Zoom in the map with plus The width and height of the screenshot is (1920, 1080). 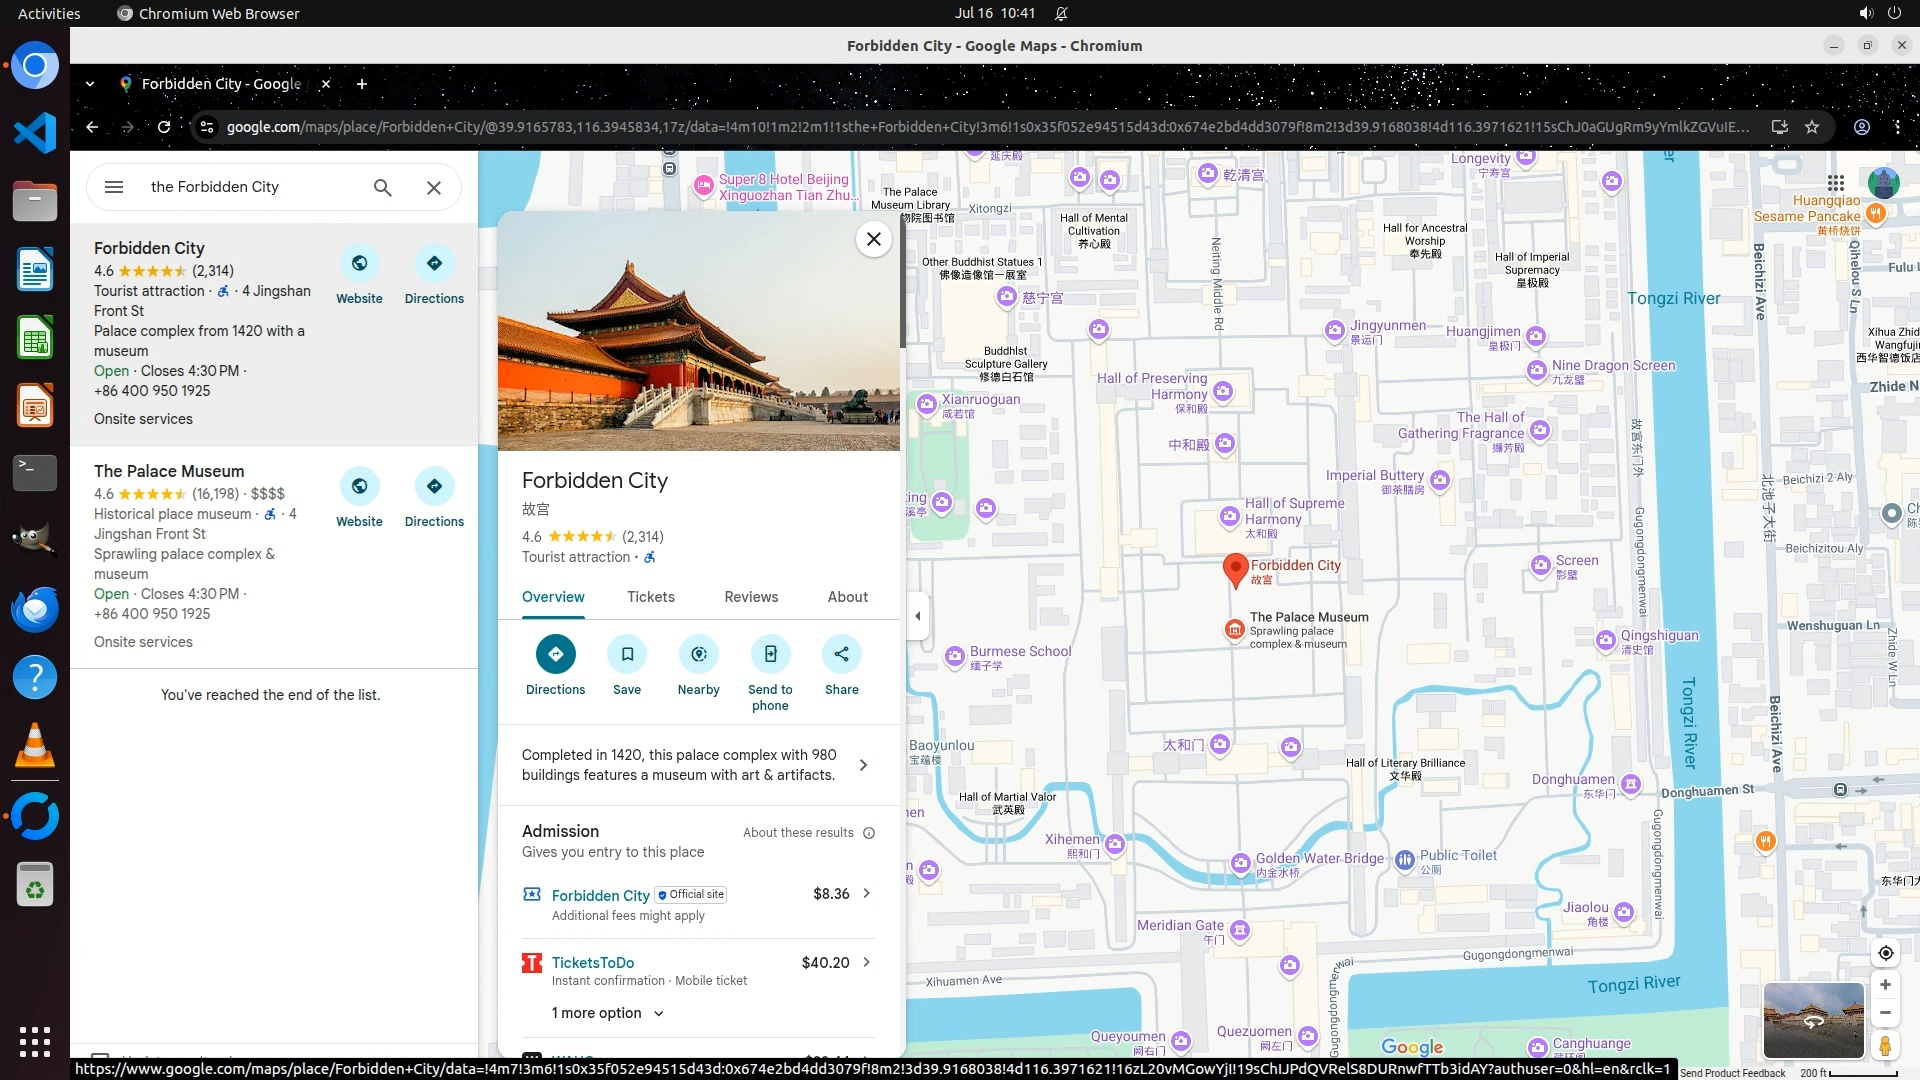click(1885, 985)
